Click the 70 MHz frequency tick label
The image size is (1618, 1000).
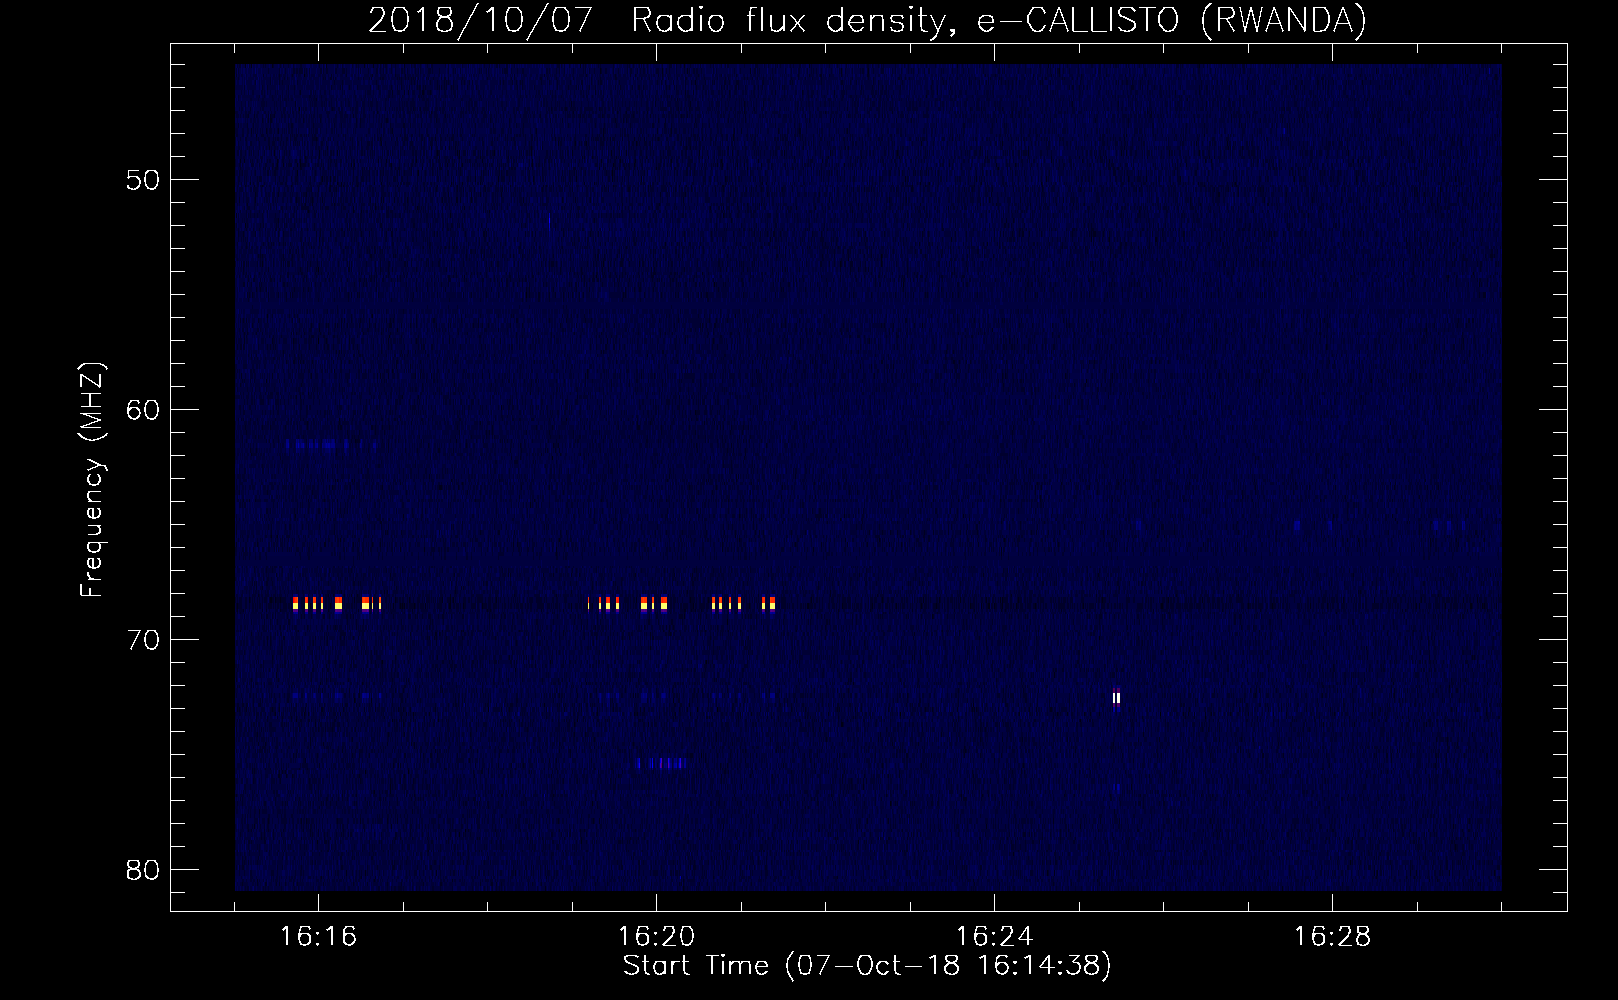click(x=143, y=640)
